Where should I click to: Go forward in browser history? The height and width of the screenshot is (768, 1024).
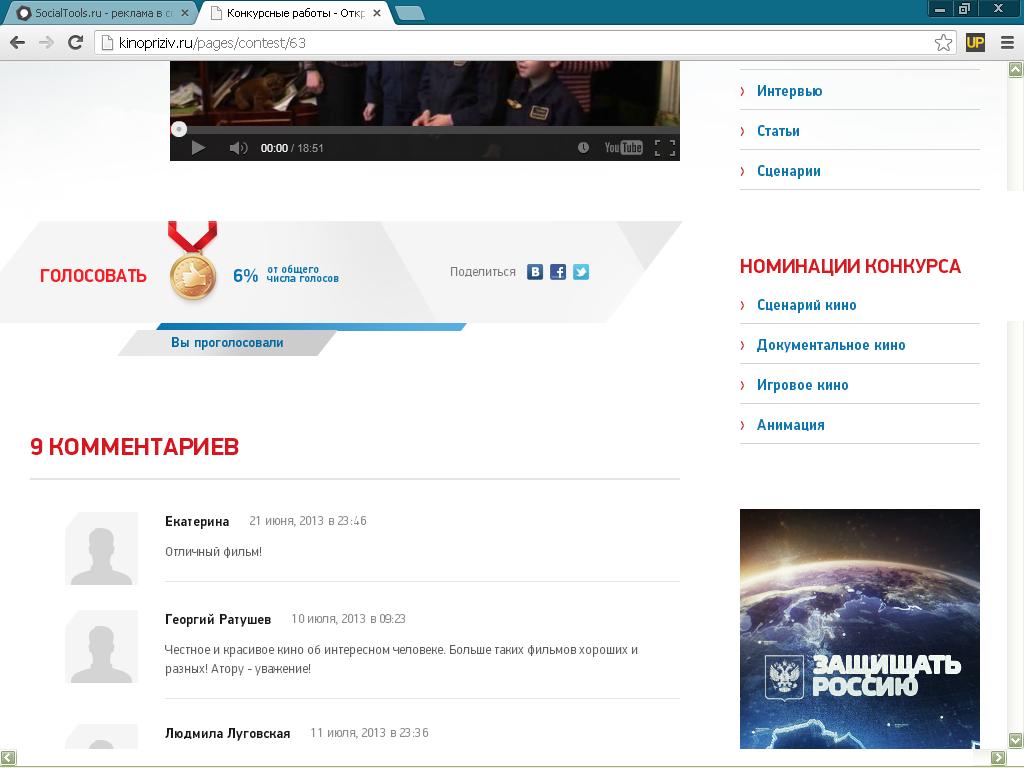46,43
